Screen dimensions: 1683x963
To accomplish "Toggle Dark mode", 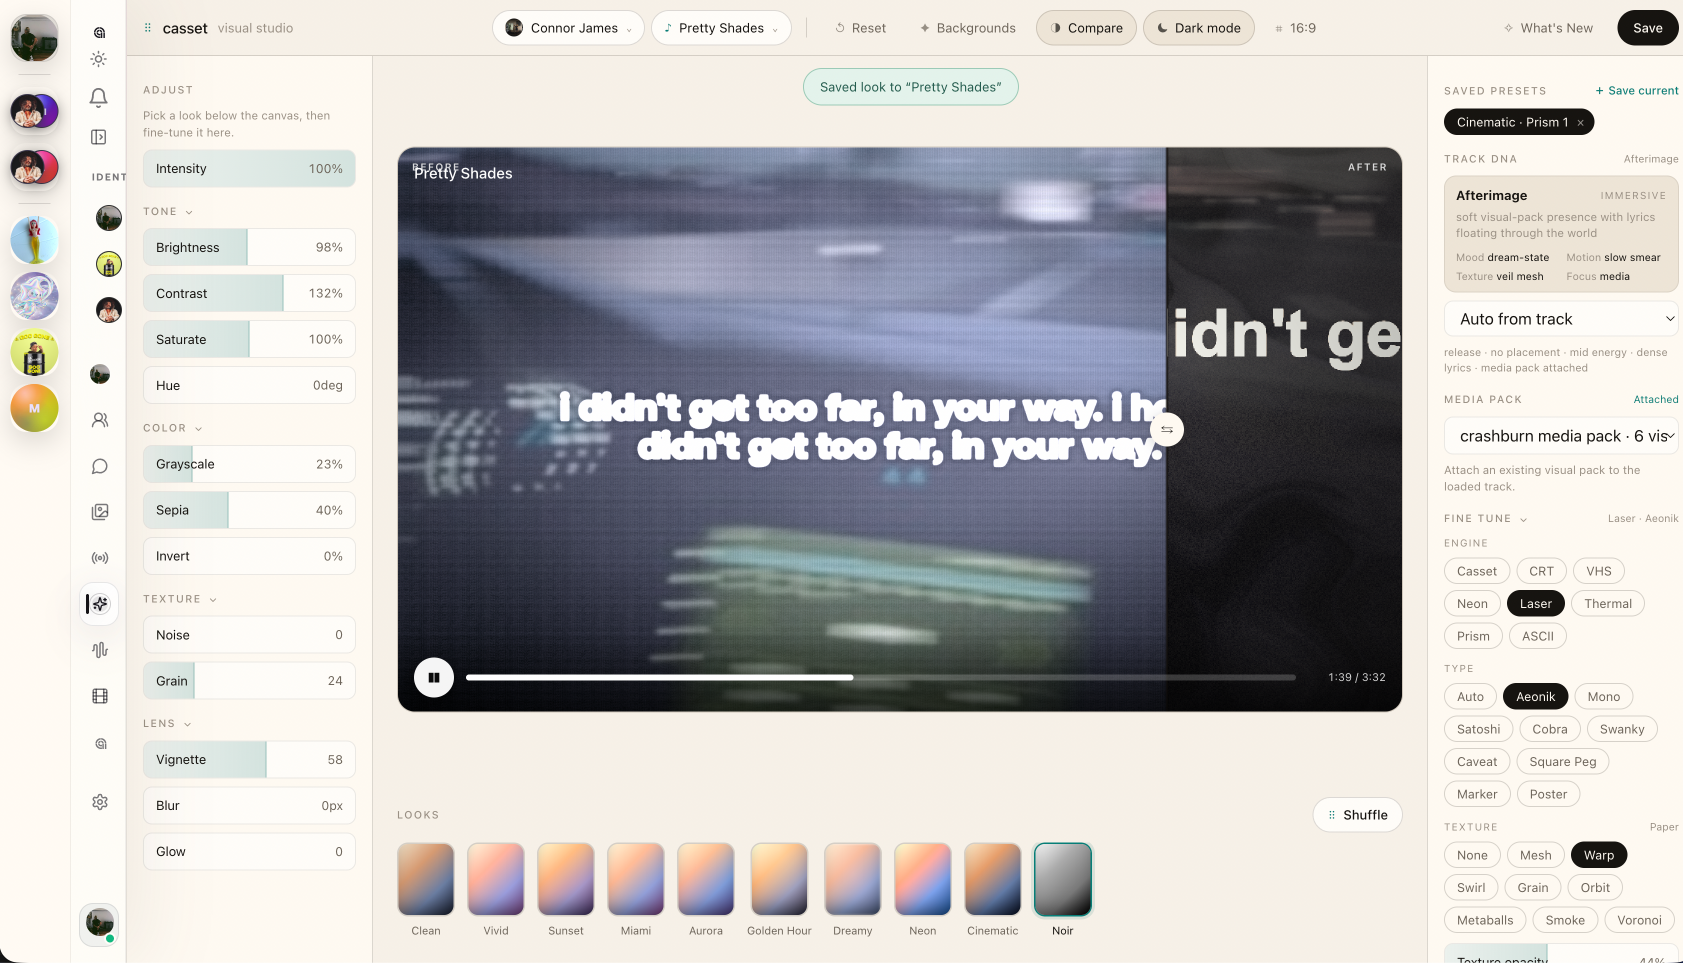I will click(1199, 28).
